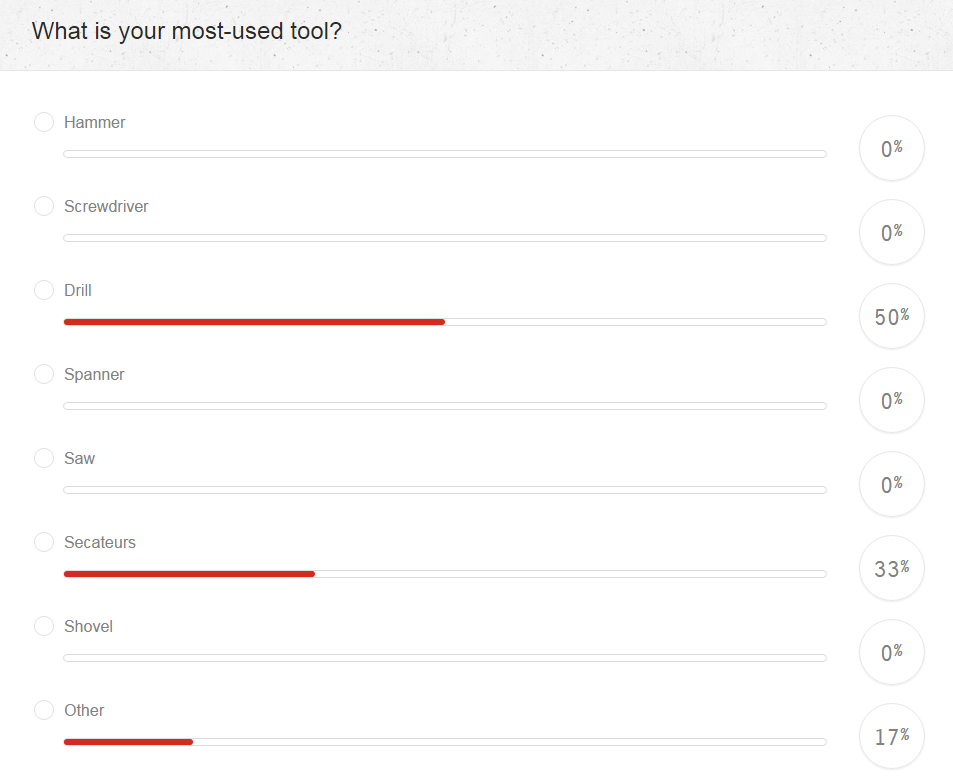Click the Spanner label text
The height and width of the screenshot is (783, 953).
tap(94, 374)
